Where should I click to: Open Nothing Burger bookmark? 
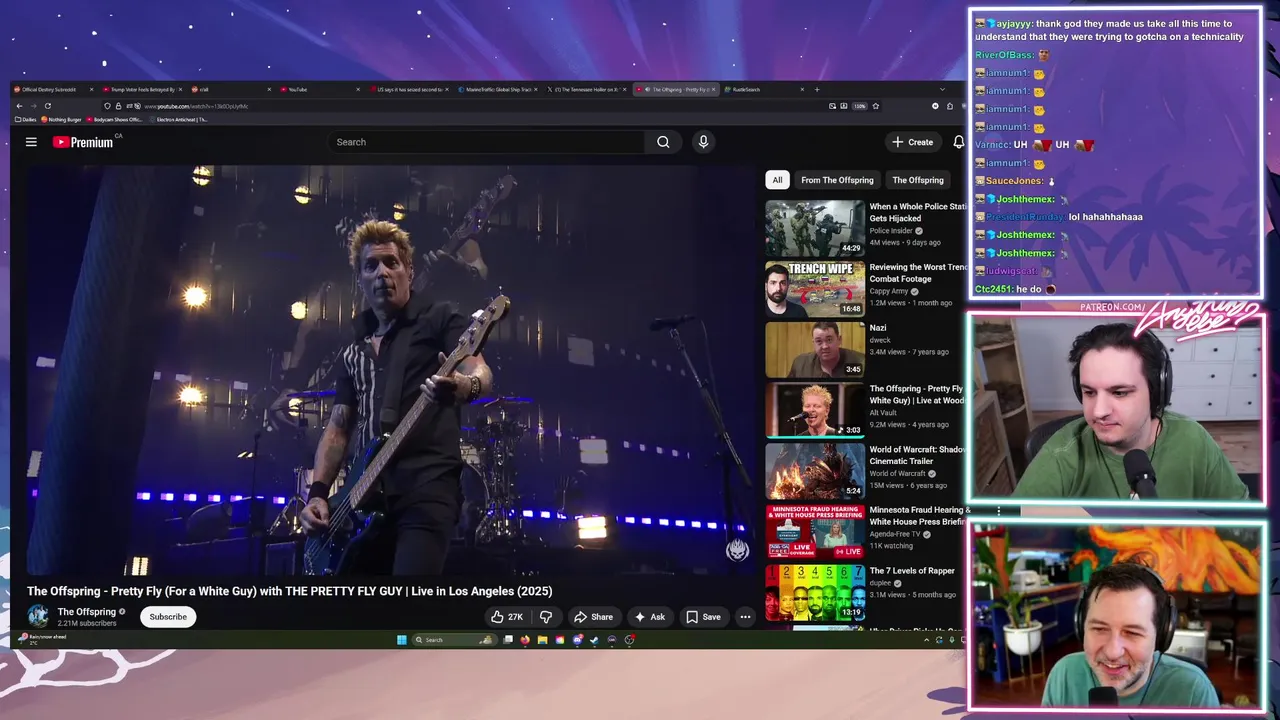[x=61, y=119]
